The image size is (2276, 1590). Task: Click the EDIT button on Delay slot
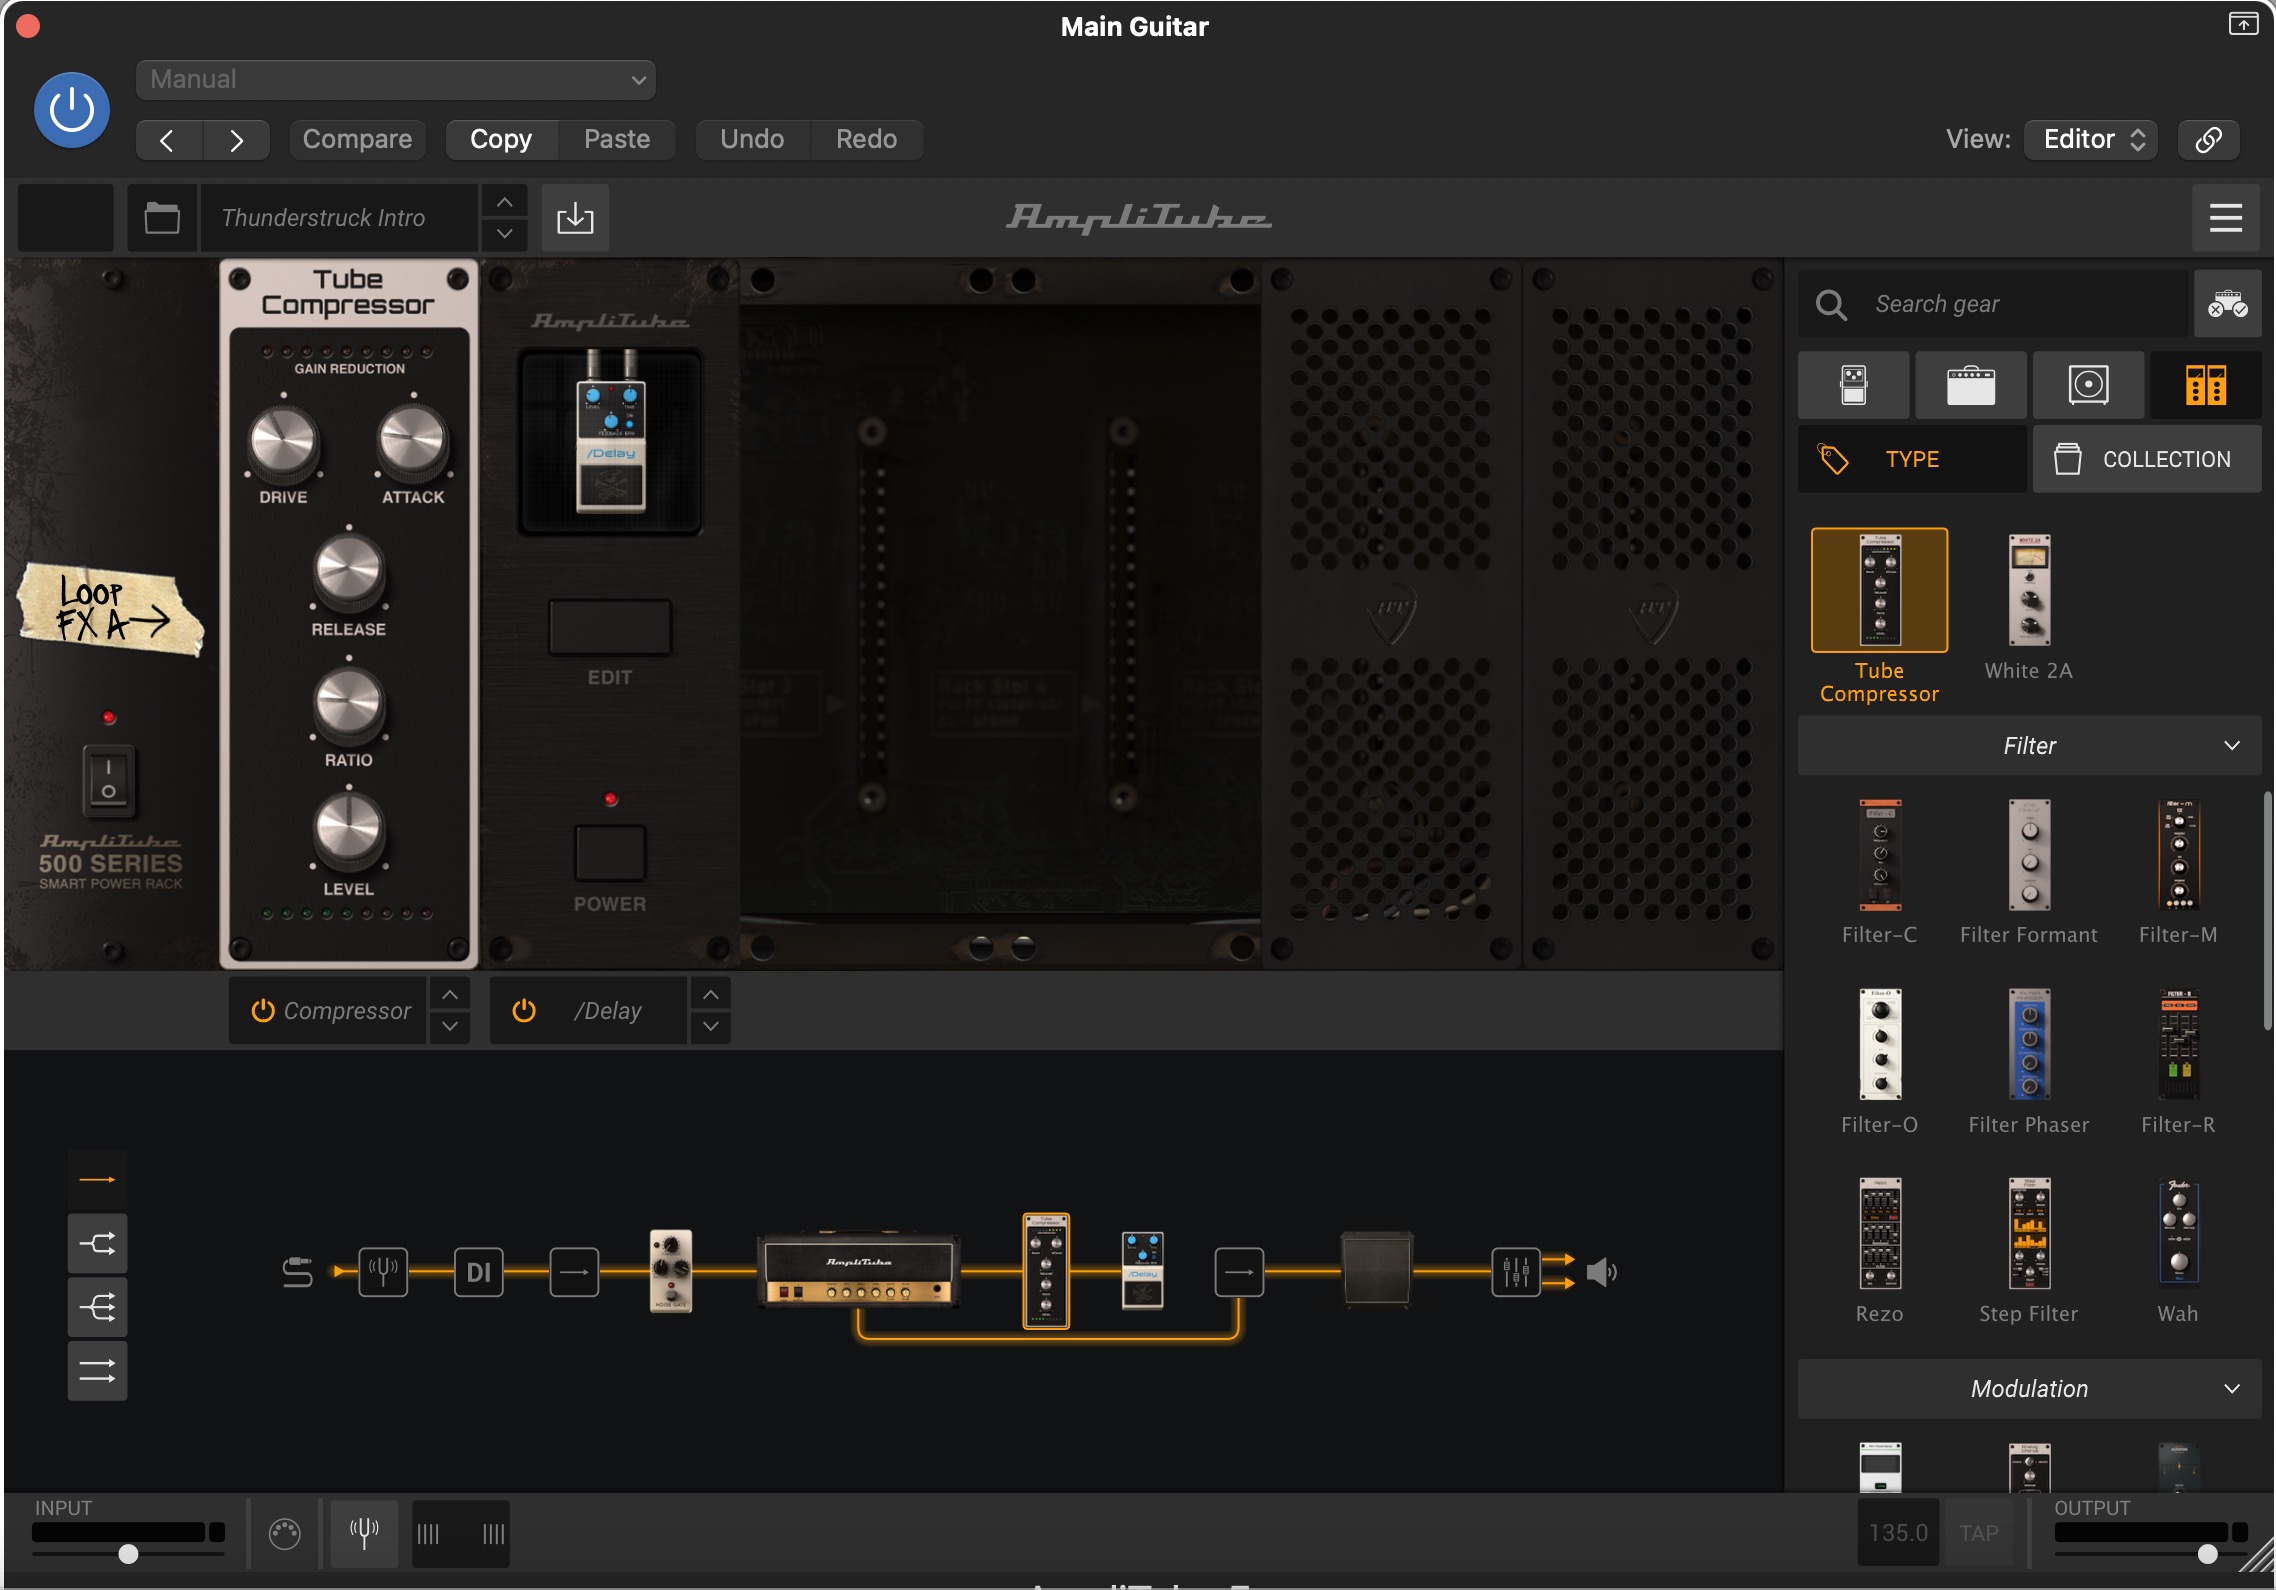coord(609,628)
